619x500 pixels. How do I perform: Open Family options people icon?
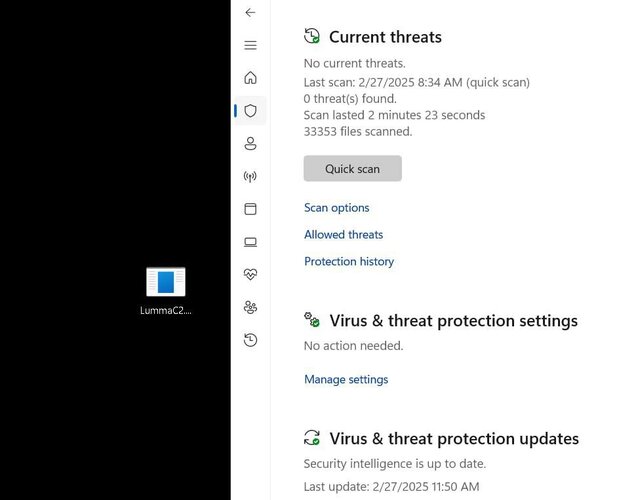point(250,307)
